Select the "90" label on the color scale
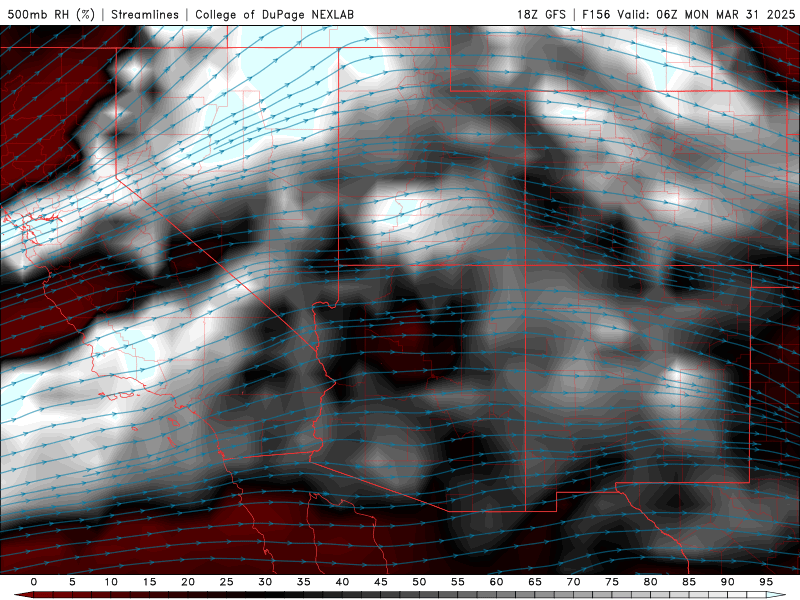800x600 pixels. (728, 582)
